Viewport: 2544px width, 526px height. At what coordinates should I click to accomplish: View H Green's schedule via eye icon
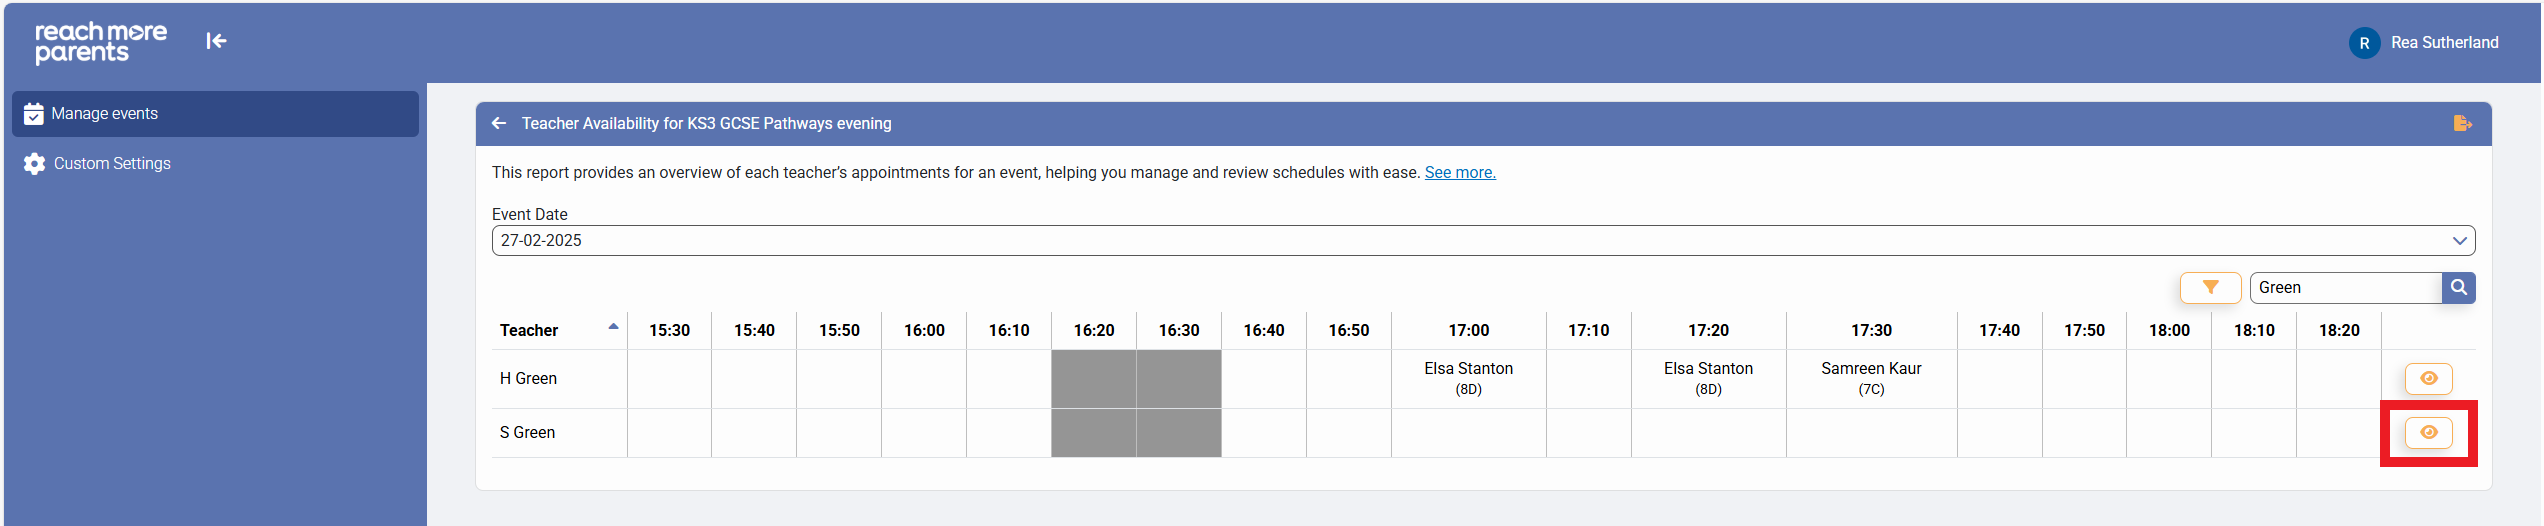pyautogui.click(x=2428, y=378)
